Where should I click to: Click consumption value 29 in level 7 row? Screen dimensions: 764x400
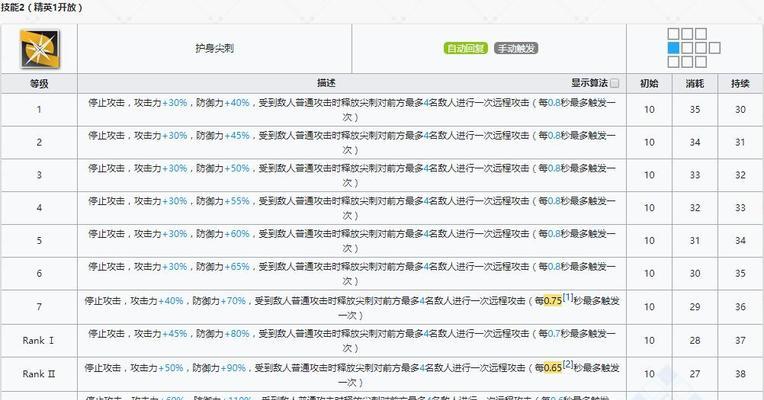click(x=695, y=307)
